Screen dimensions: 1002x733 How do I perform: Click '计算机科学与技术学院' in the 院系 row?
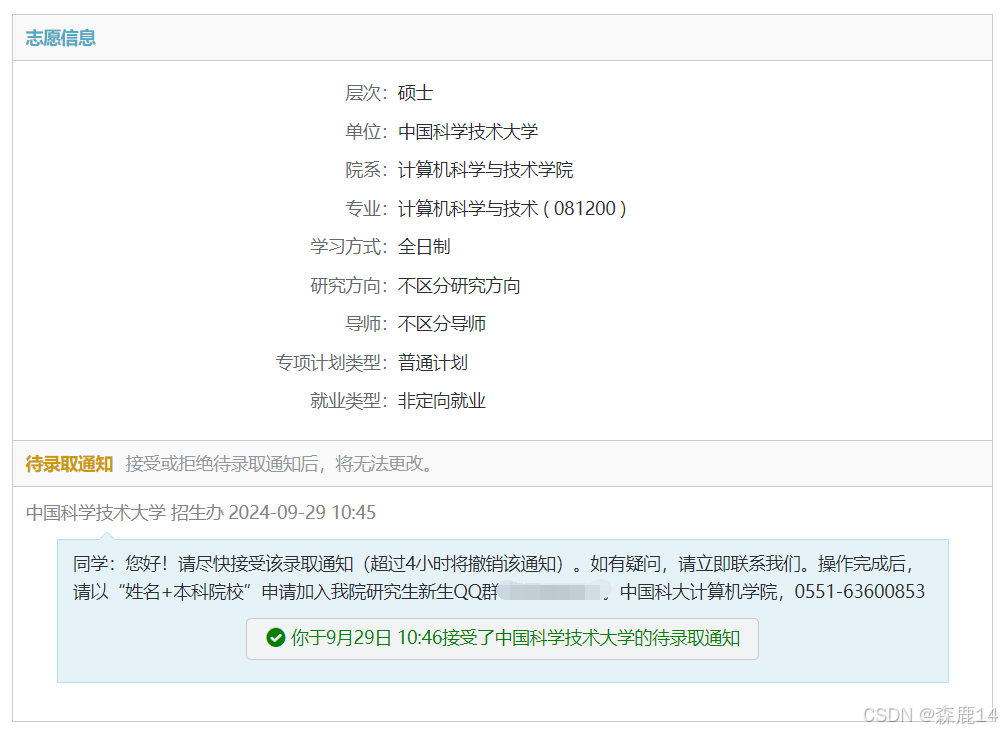[486, 170]
